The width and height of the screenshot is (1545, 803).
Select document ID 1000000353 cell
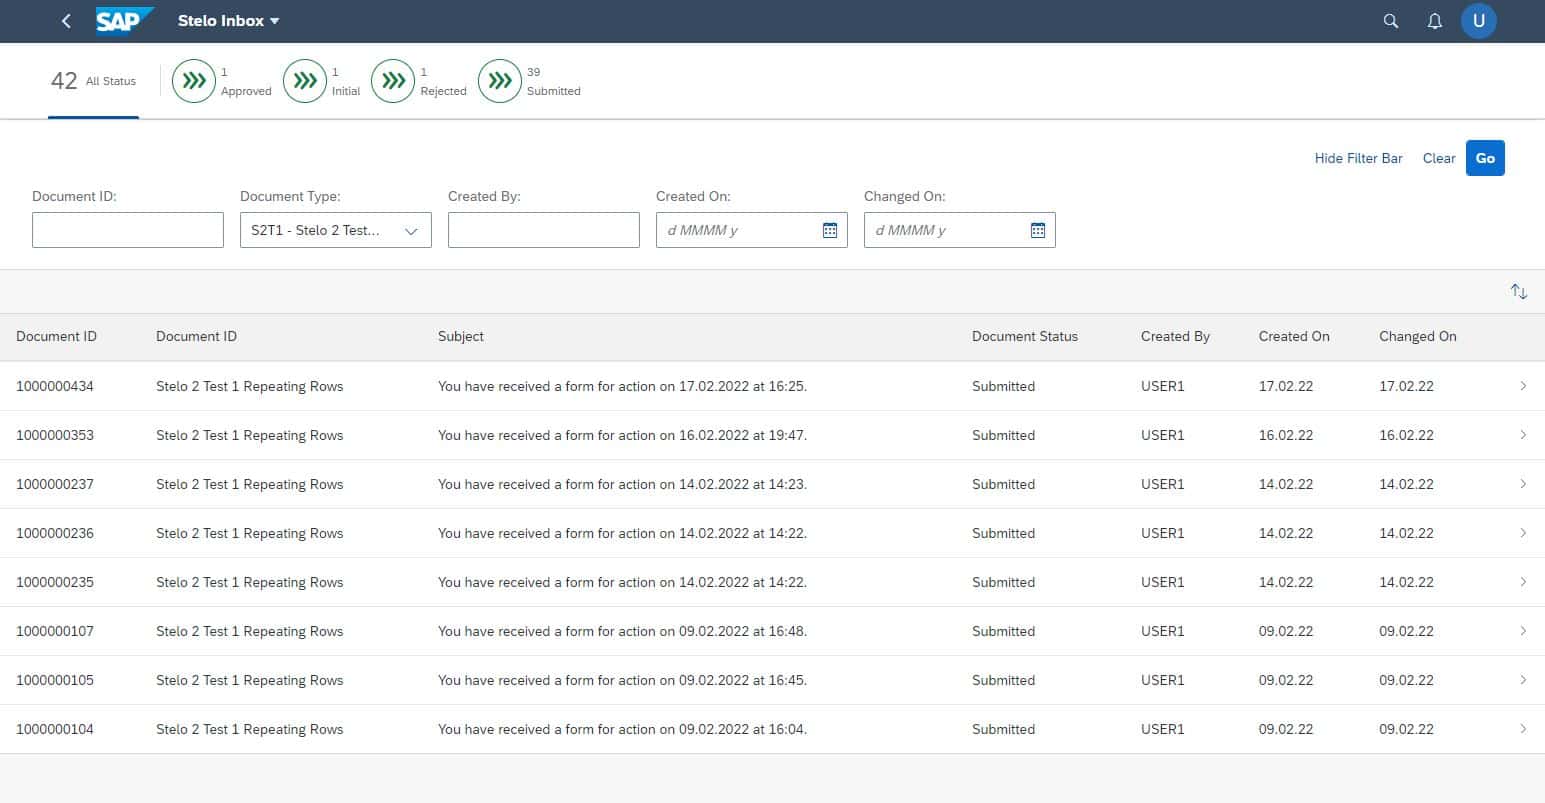55,435
